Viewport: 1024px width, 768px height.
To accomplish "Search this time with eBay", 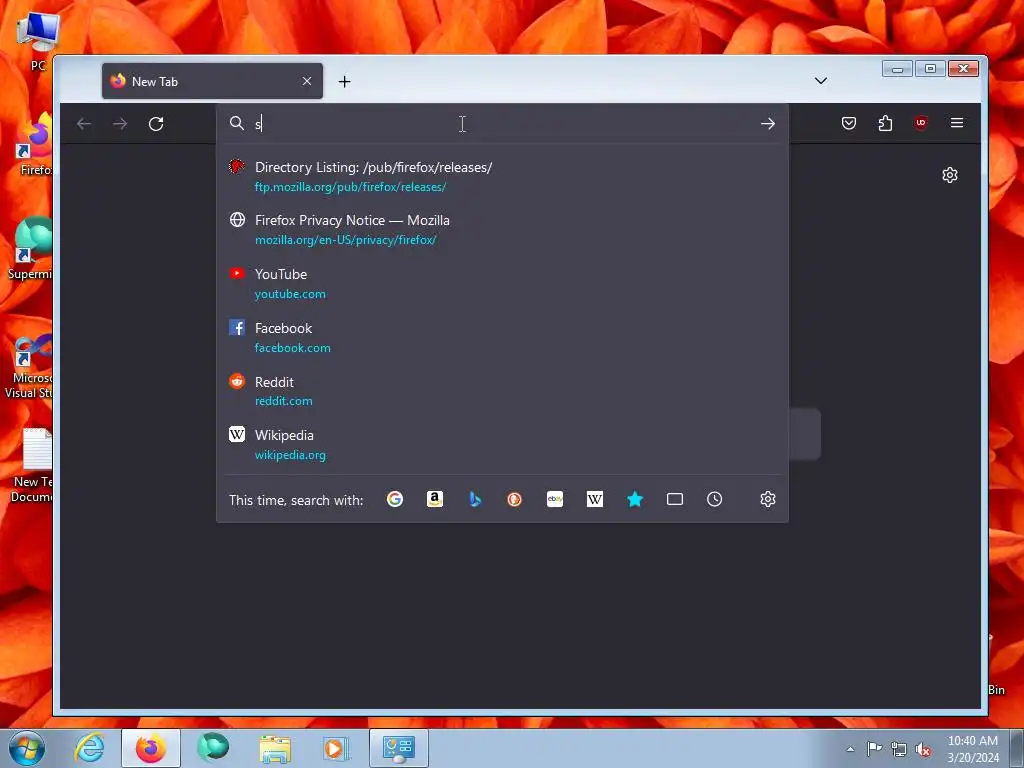I will pos(554,500).
